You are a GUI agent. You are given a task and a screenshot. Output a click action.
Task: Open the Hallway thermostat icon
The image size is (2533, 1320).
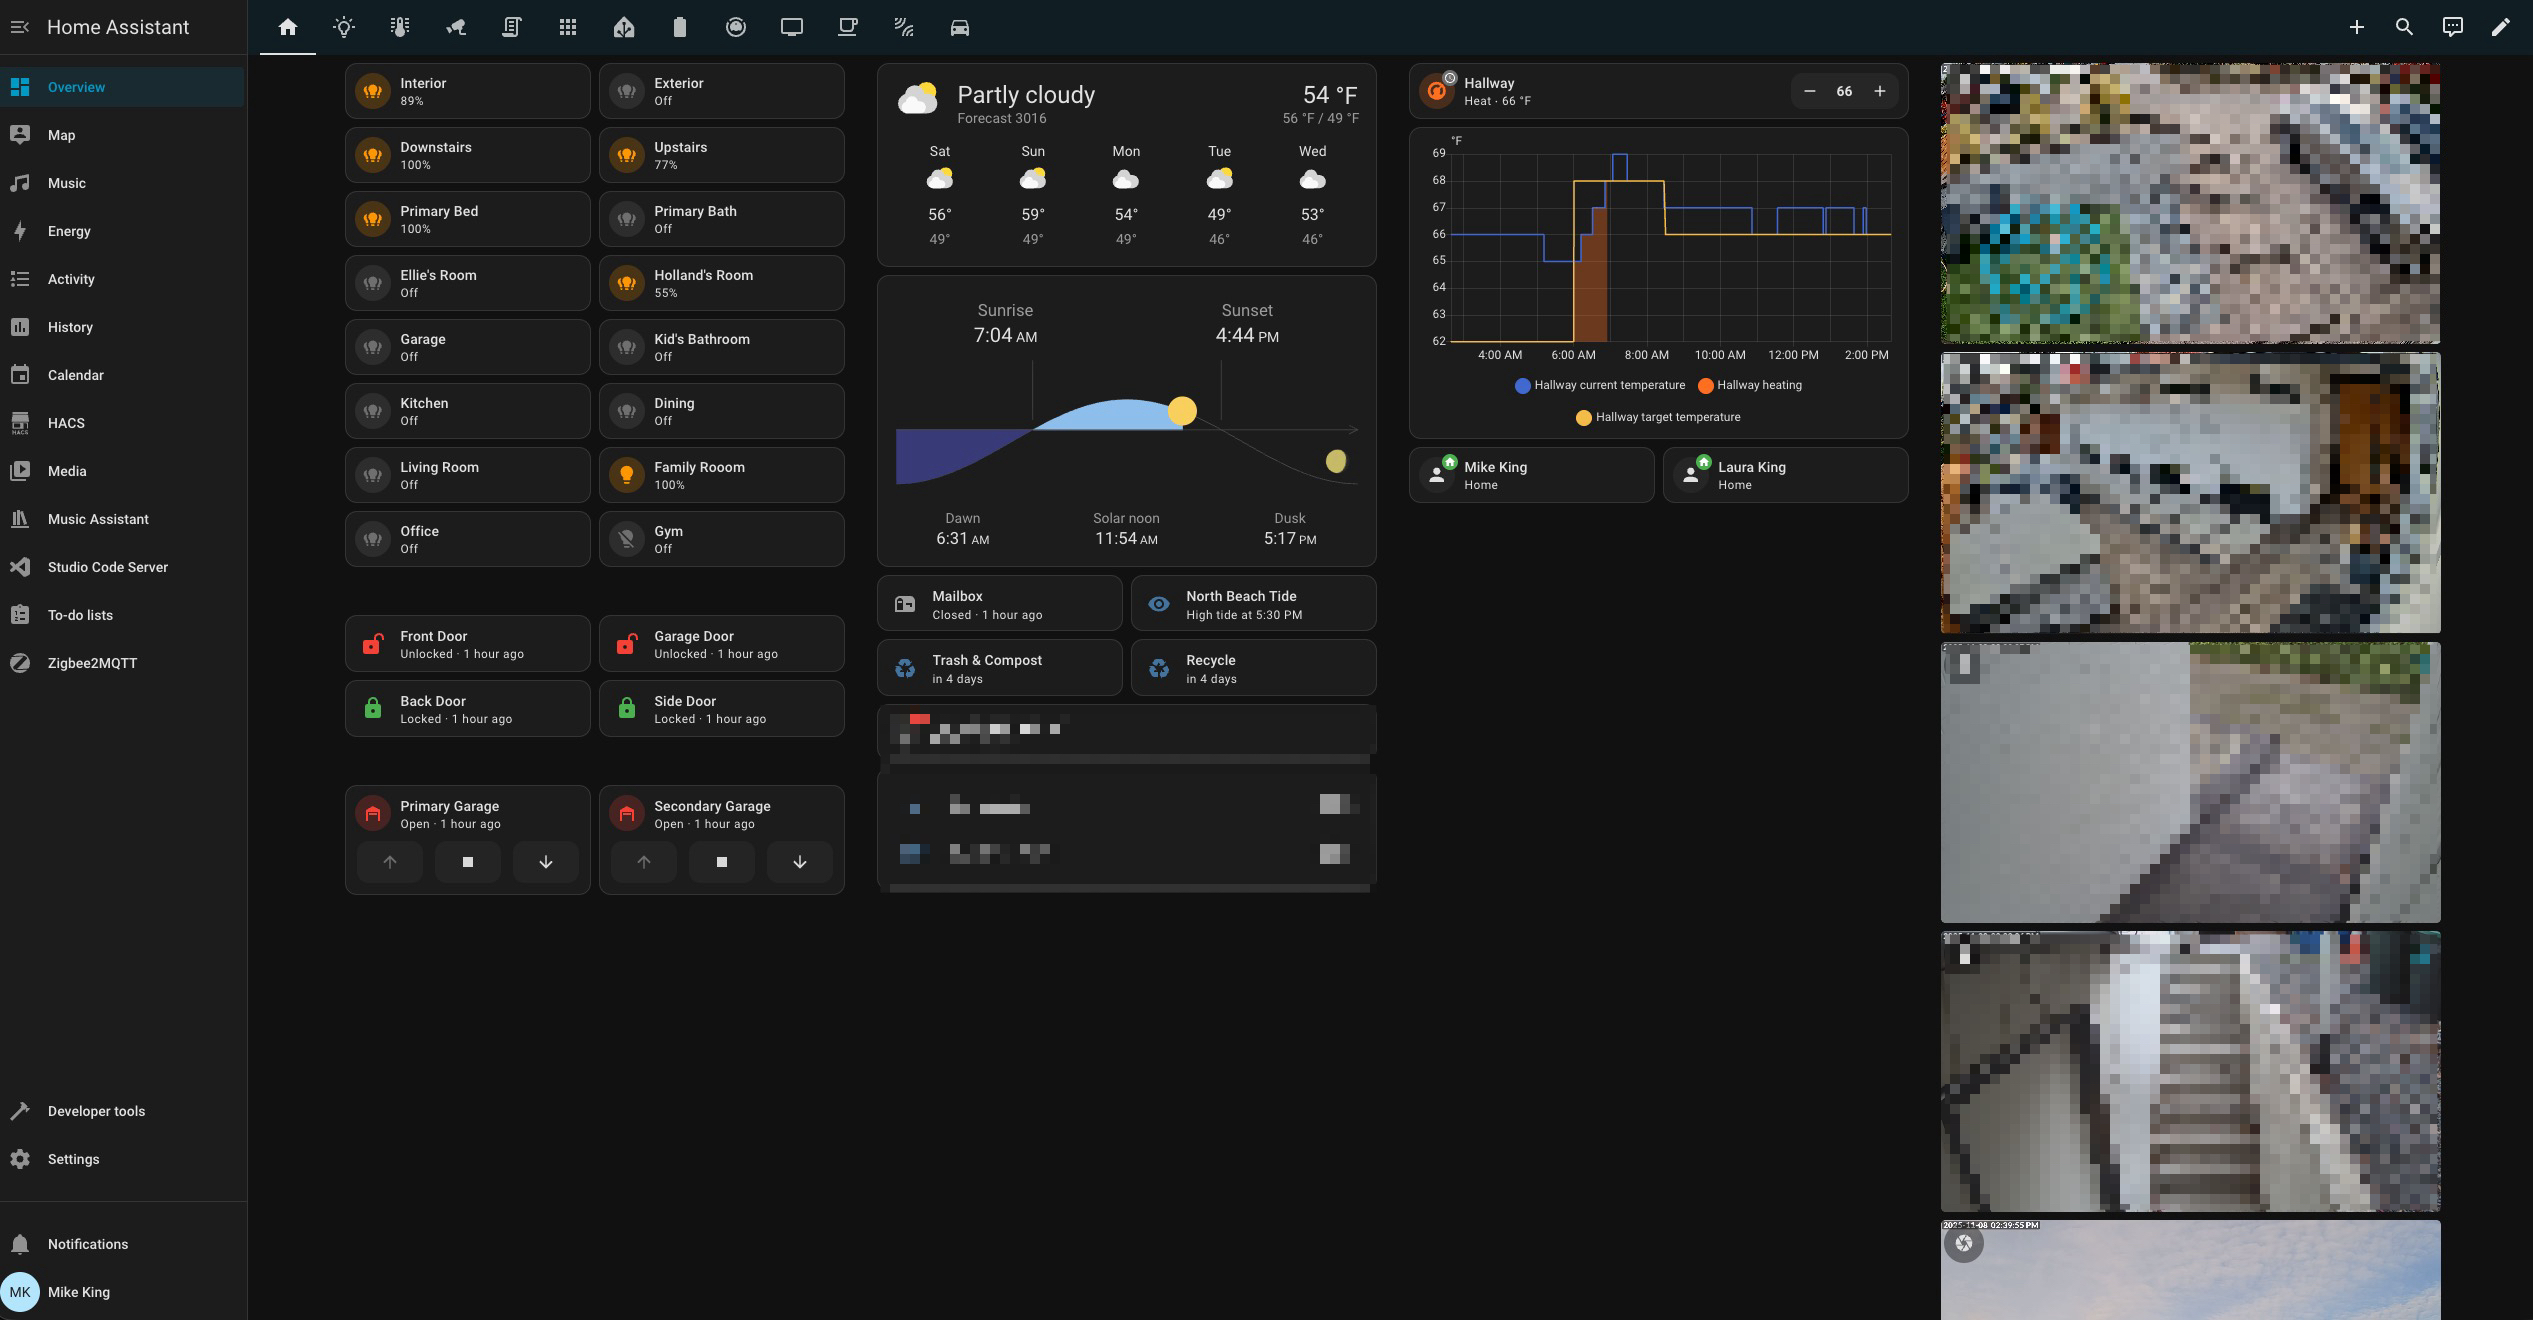click(1436, 91)
